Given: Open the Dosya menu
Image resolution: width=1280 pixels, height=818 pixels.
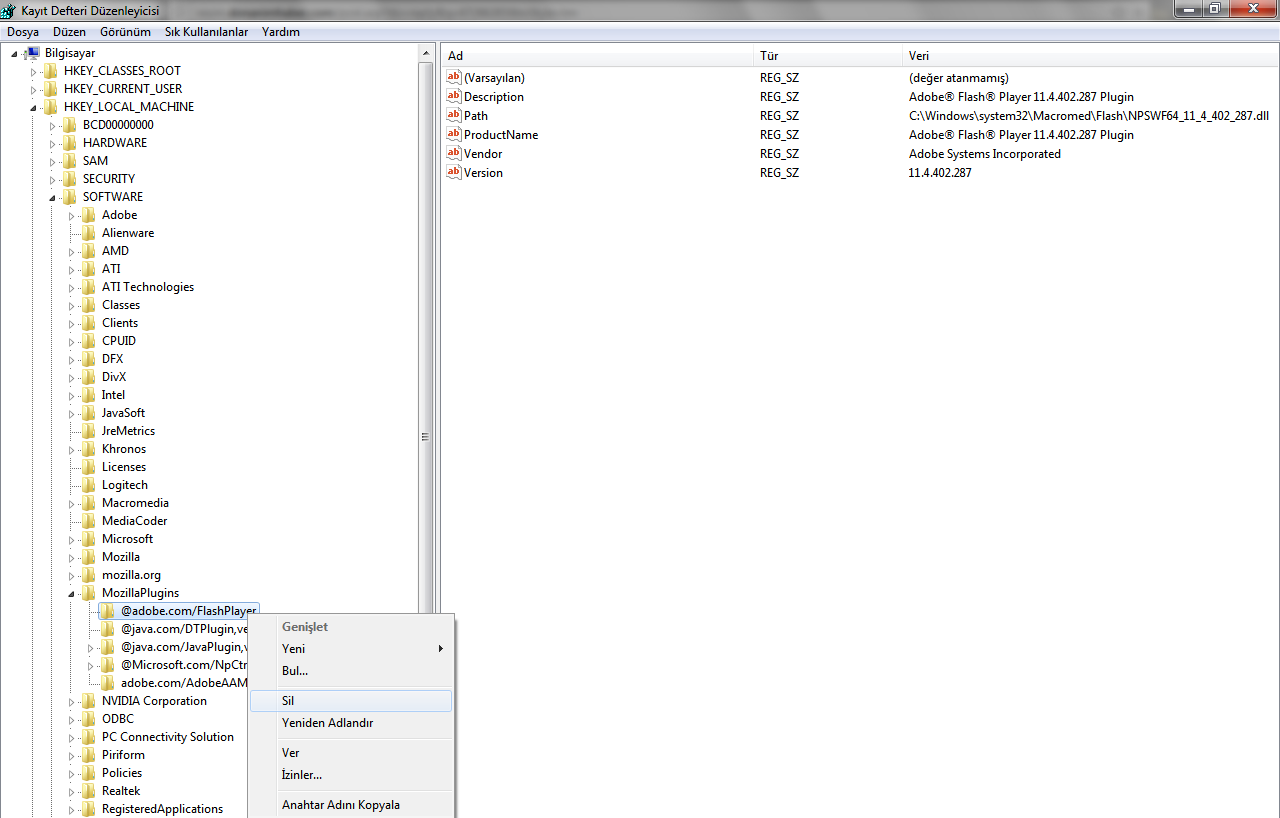Looking at the screenshot, I should [x=23, y=32].
